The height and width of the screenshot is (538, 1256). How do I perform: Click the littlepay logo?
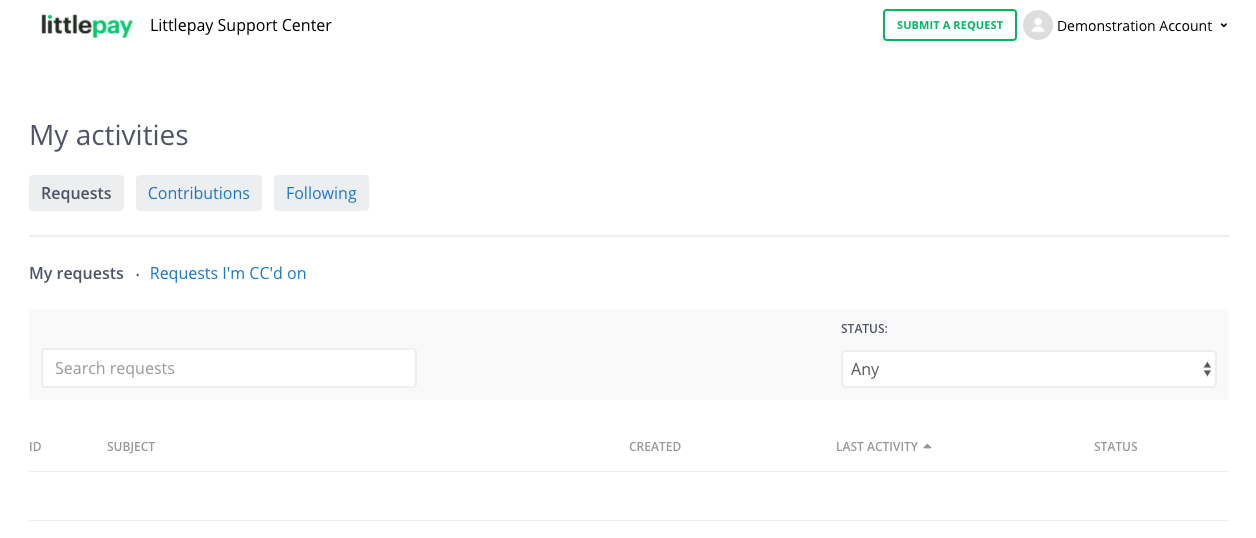[x=87, y=26]
